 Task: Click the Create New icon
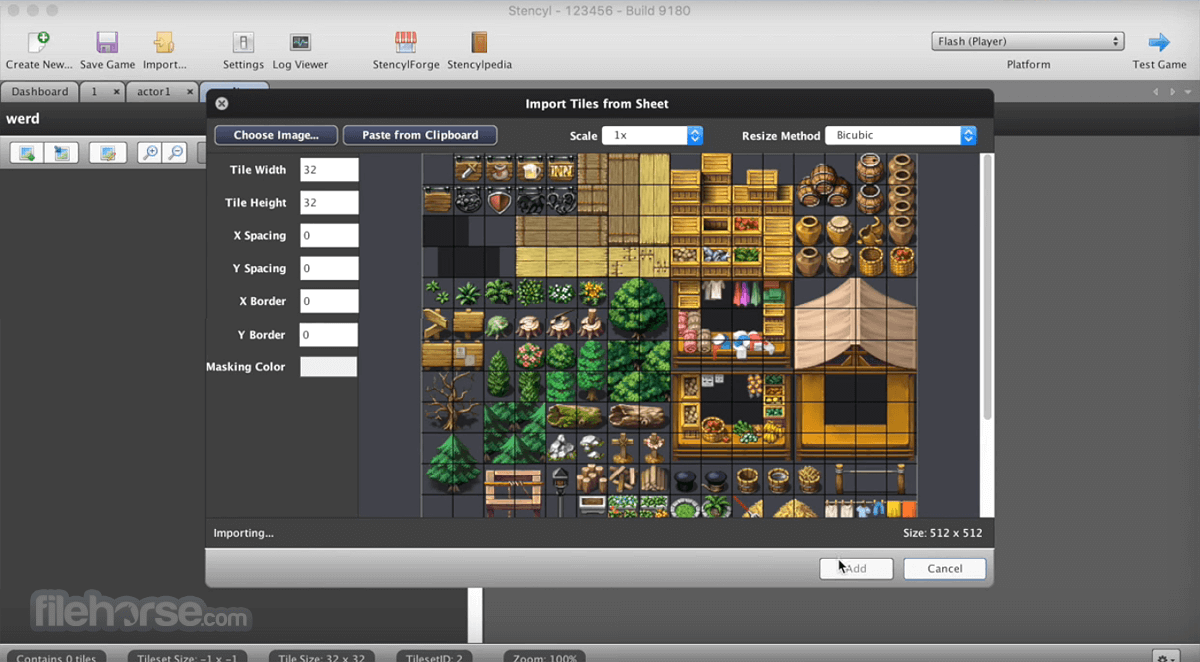click(38, 42)
